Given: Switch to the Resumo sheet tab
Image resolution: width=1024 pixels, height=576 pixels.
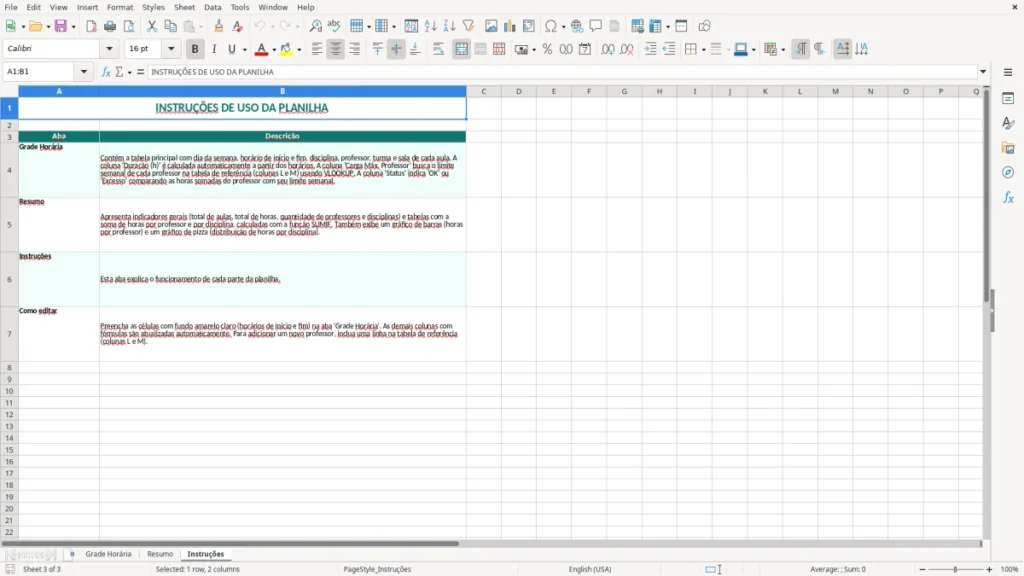Looking at the screenshot, I should [x=160, y=554].
